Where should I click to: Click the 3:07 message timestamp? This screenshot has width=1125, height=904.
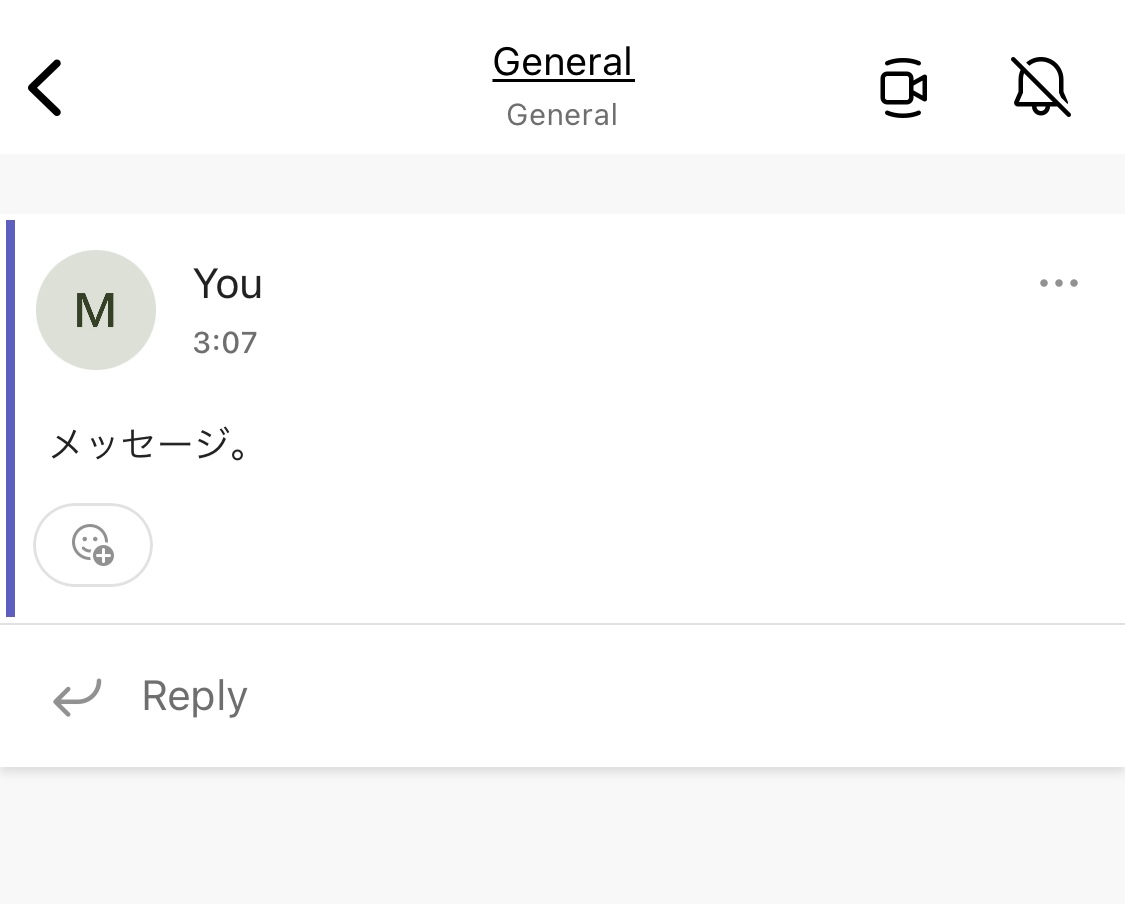(225, 342)
